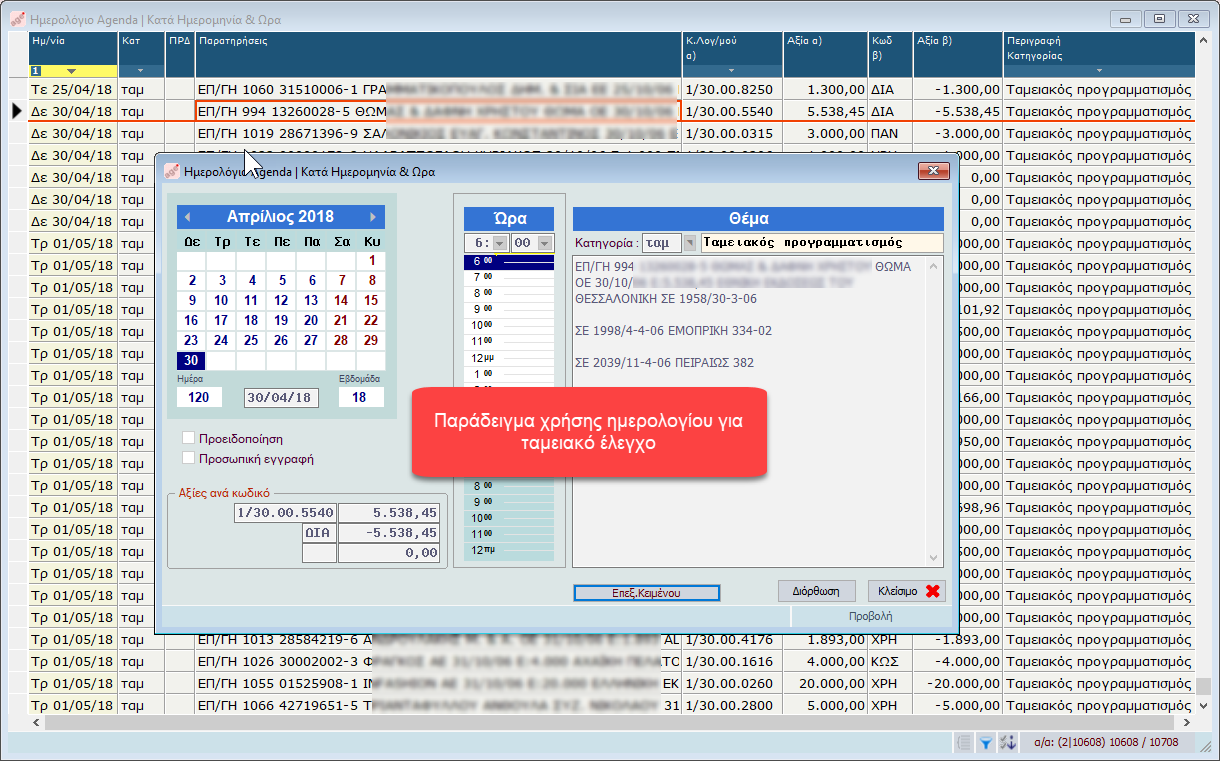This screenshot has width=1220, height=761.
Task: Select April 13 in the calendar
Action: pyautogui.click(x=311, y=301)
